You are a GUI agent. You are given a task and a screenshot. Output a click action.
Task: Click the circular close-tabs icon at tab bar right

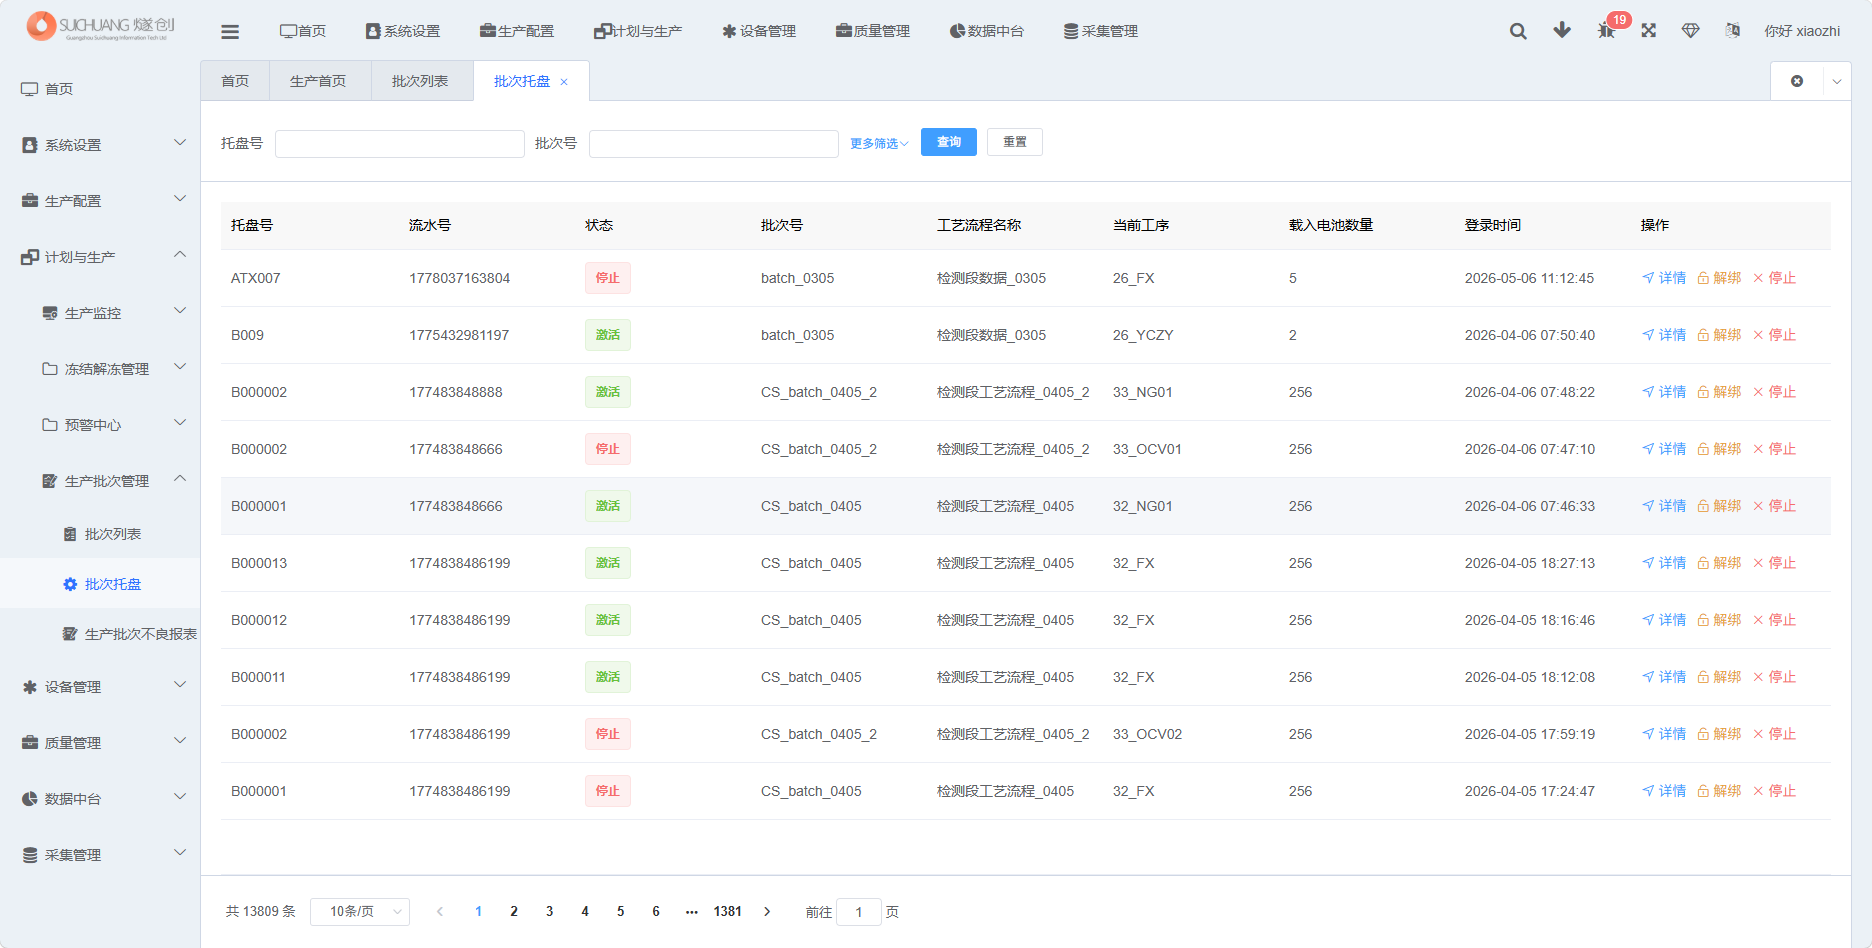(x=1797, y=81)
